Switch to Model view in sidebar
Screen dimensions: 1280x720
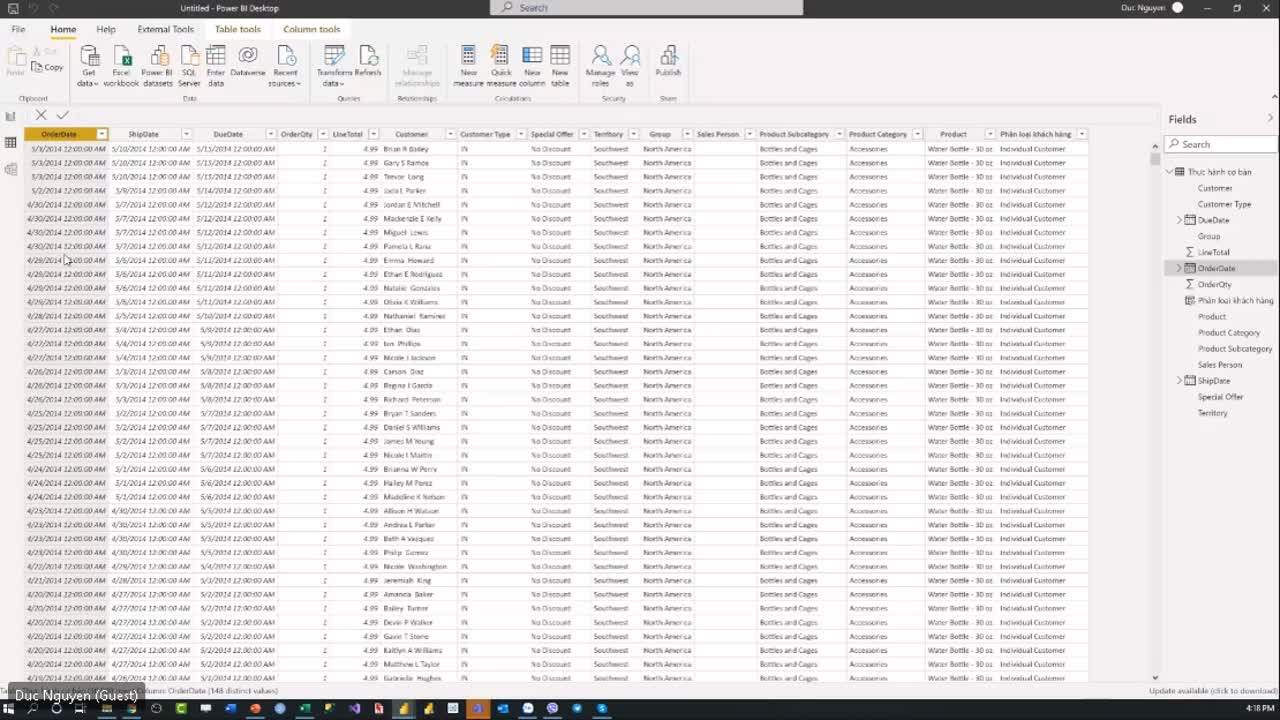(10, 169)
